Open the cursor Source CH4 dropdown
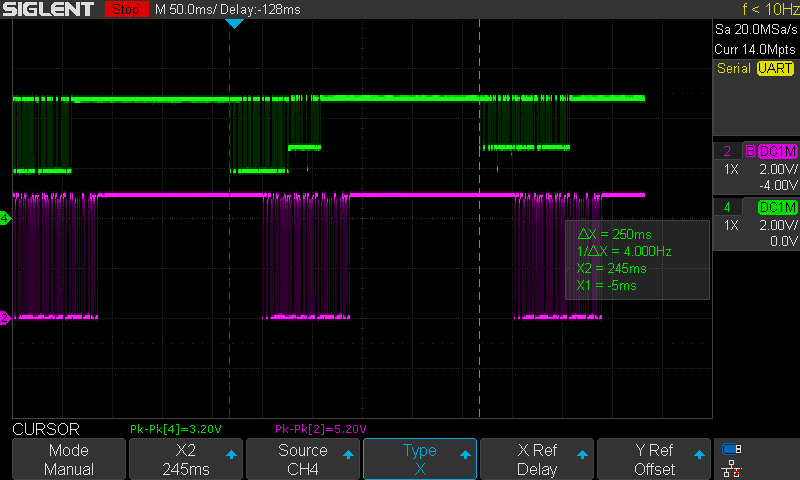Image resolution: width=800 pixels, height=480 pixels. point(302,459)
